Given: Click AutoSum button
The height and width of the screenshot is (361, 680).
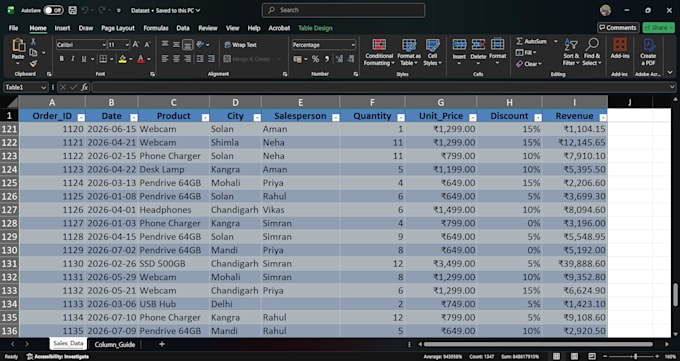Looking at the screenshot, I should point(532,42).
